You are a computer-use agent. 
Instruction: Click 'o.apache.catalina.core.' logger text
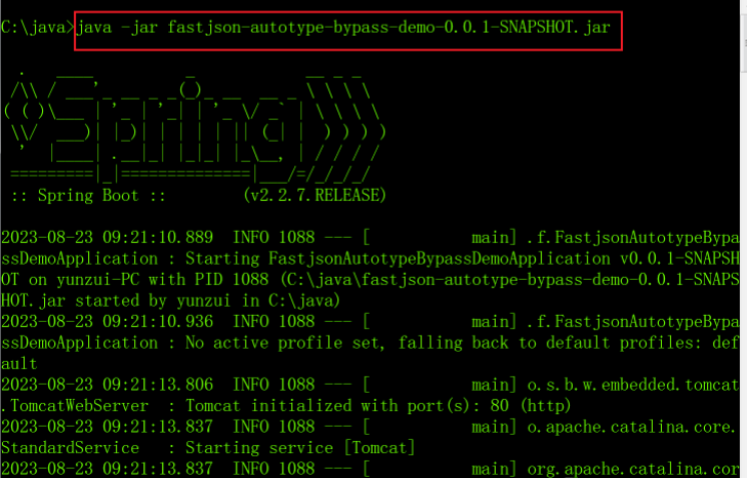(x=631, y=427)
